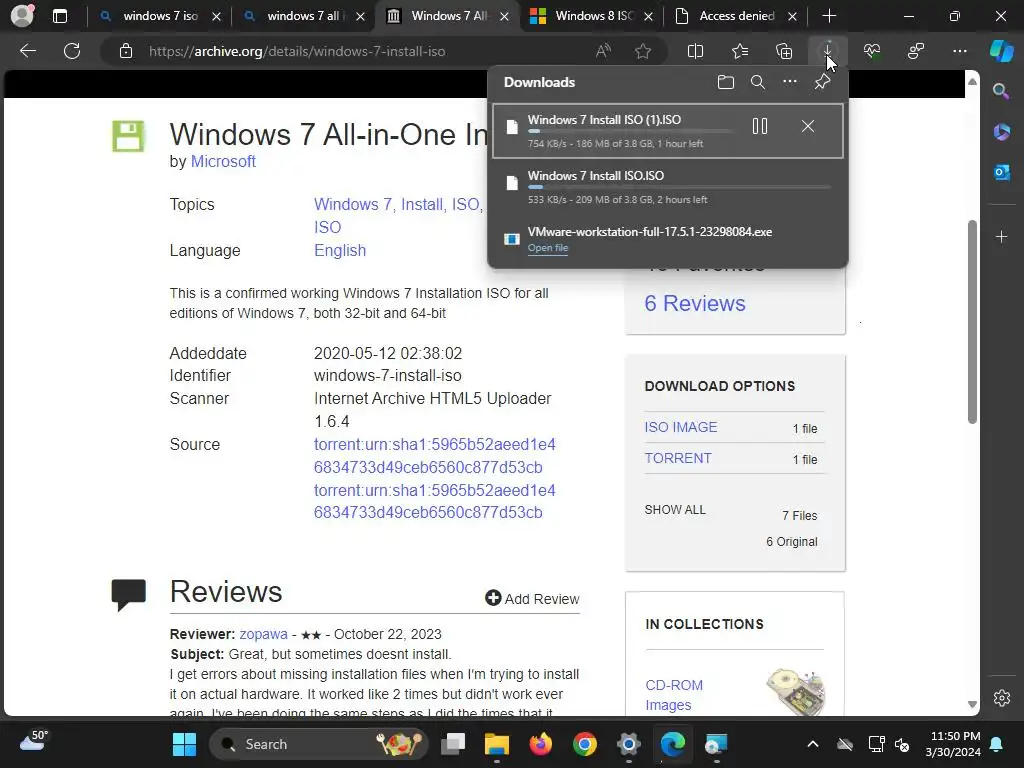Open the Microsoft author link
Viewport: 1024px width, 768px height.
click(223, 161)
